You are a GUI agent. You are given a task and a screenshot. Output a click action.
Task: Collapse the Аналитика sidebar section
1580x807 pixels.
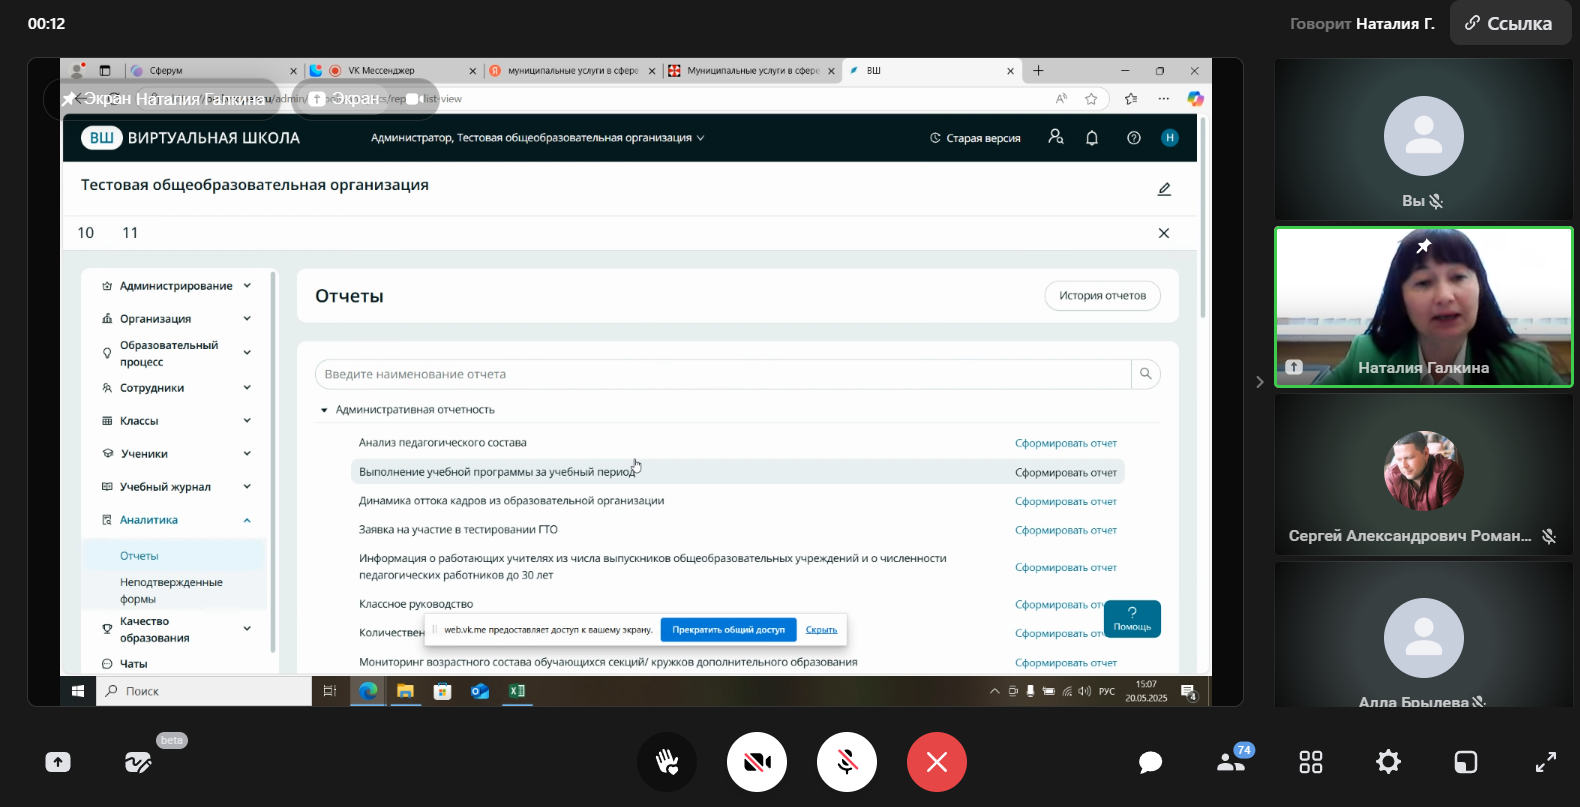pos(246,520)
